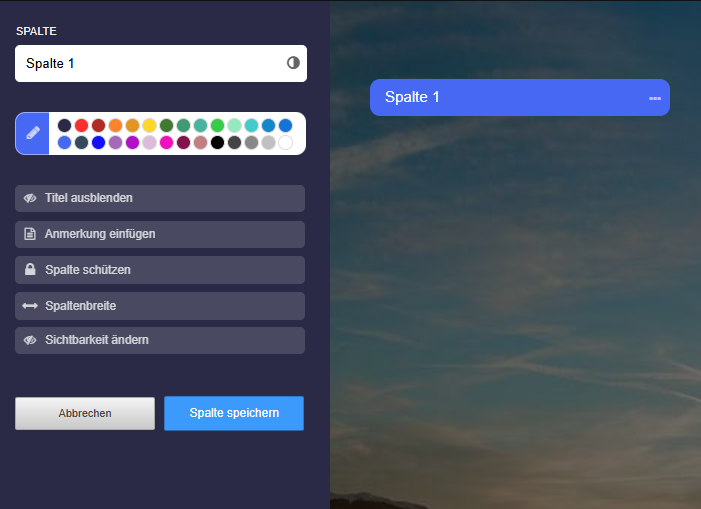Screen dimensions: 701x509
Task: Click the note icon for Anmerkung einfügen
Action: coord(30,234)
